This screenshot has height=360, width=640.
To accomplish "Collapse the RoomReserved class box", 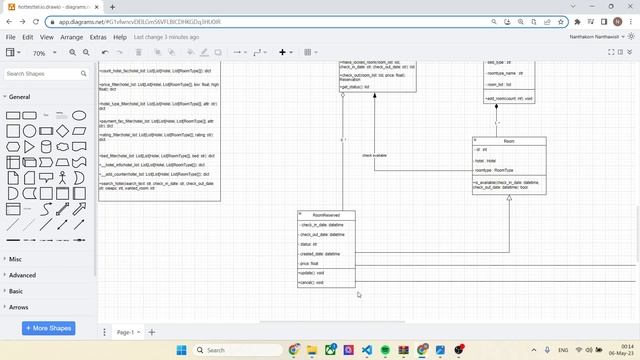I will point(300,214).
